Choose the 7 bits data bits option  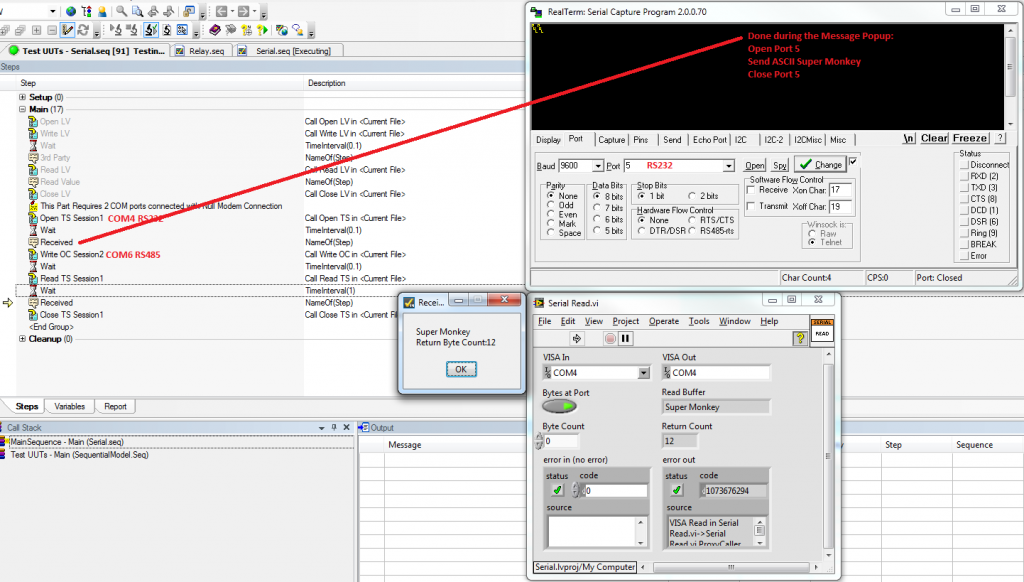596,208
